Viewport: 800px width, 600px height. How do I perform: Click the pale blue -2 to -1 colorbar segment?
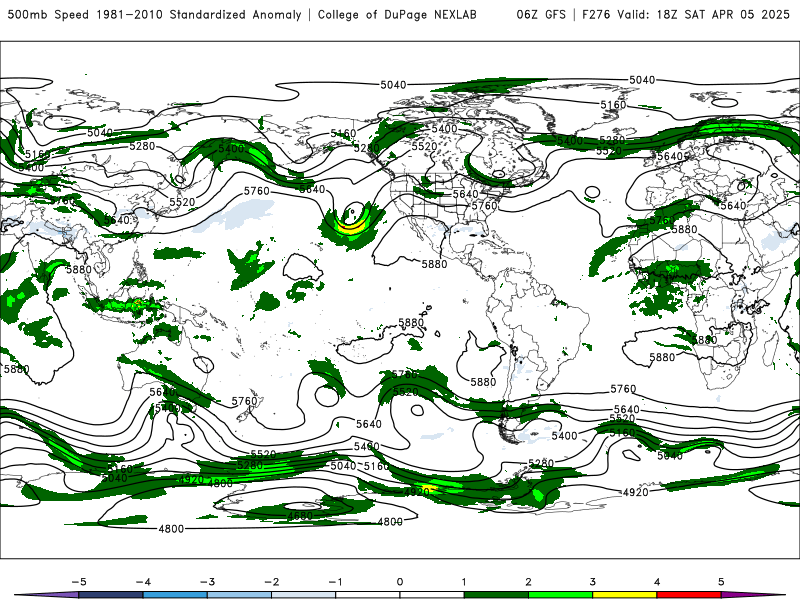tap(304, 595)
